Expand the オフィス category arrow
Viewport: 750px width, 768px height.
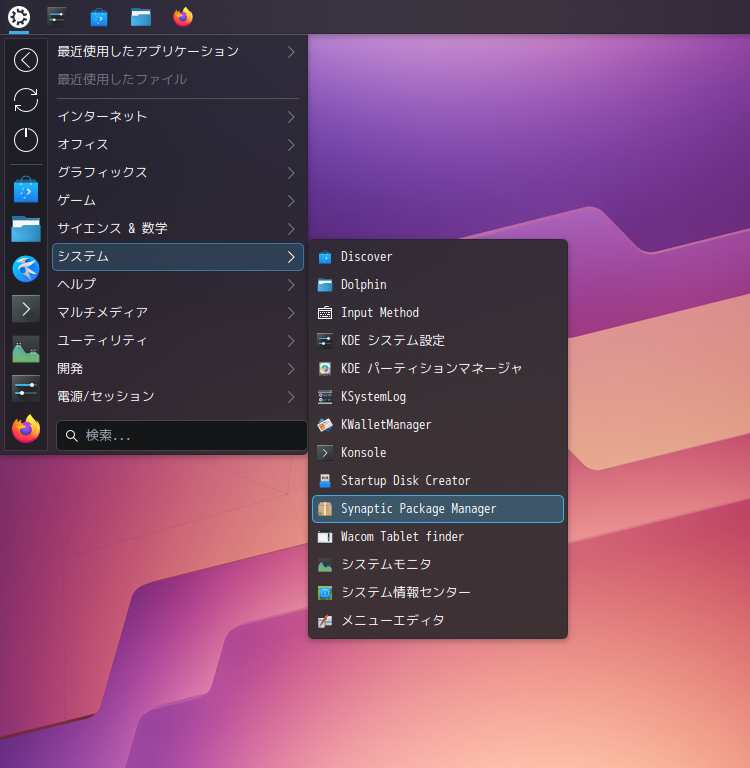tap(291, 145)
